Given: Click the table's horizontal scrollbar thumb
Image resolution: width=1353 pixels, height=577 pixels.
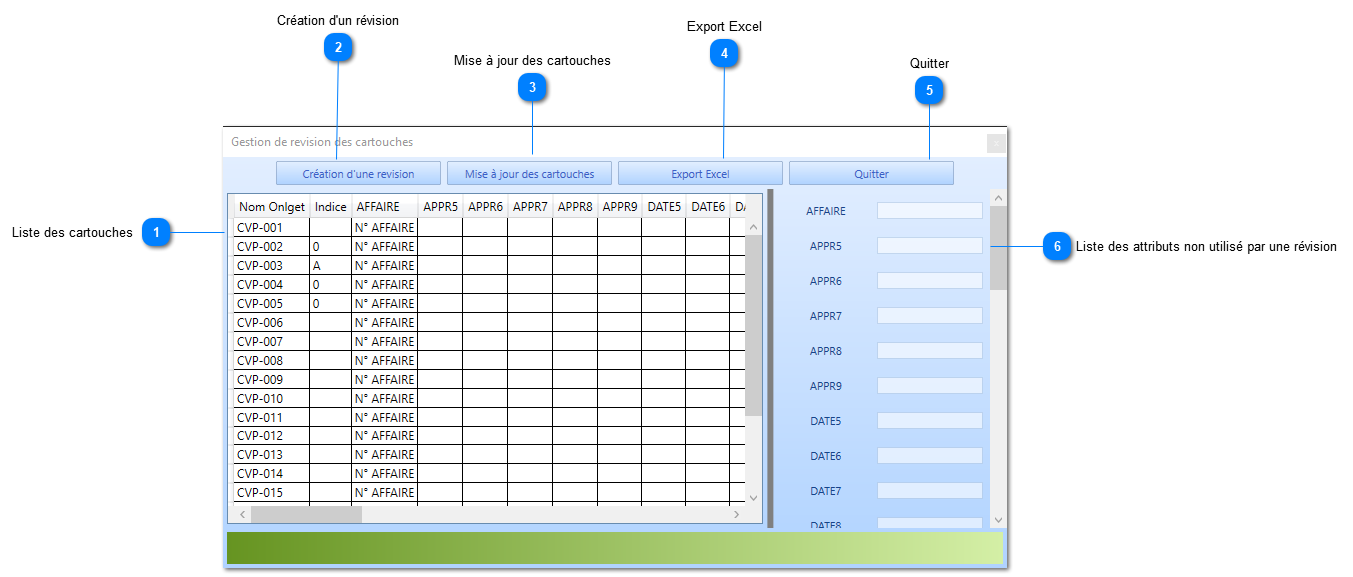Looking at the screenshot, I should (x=306, y=514).
